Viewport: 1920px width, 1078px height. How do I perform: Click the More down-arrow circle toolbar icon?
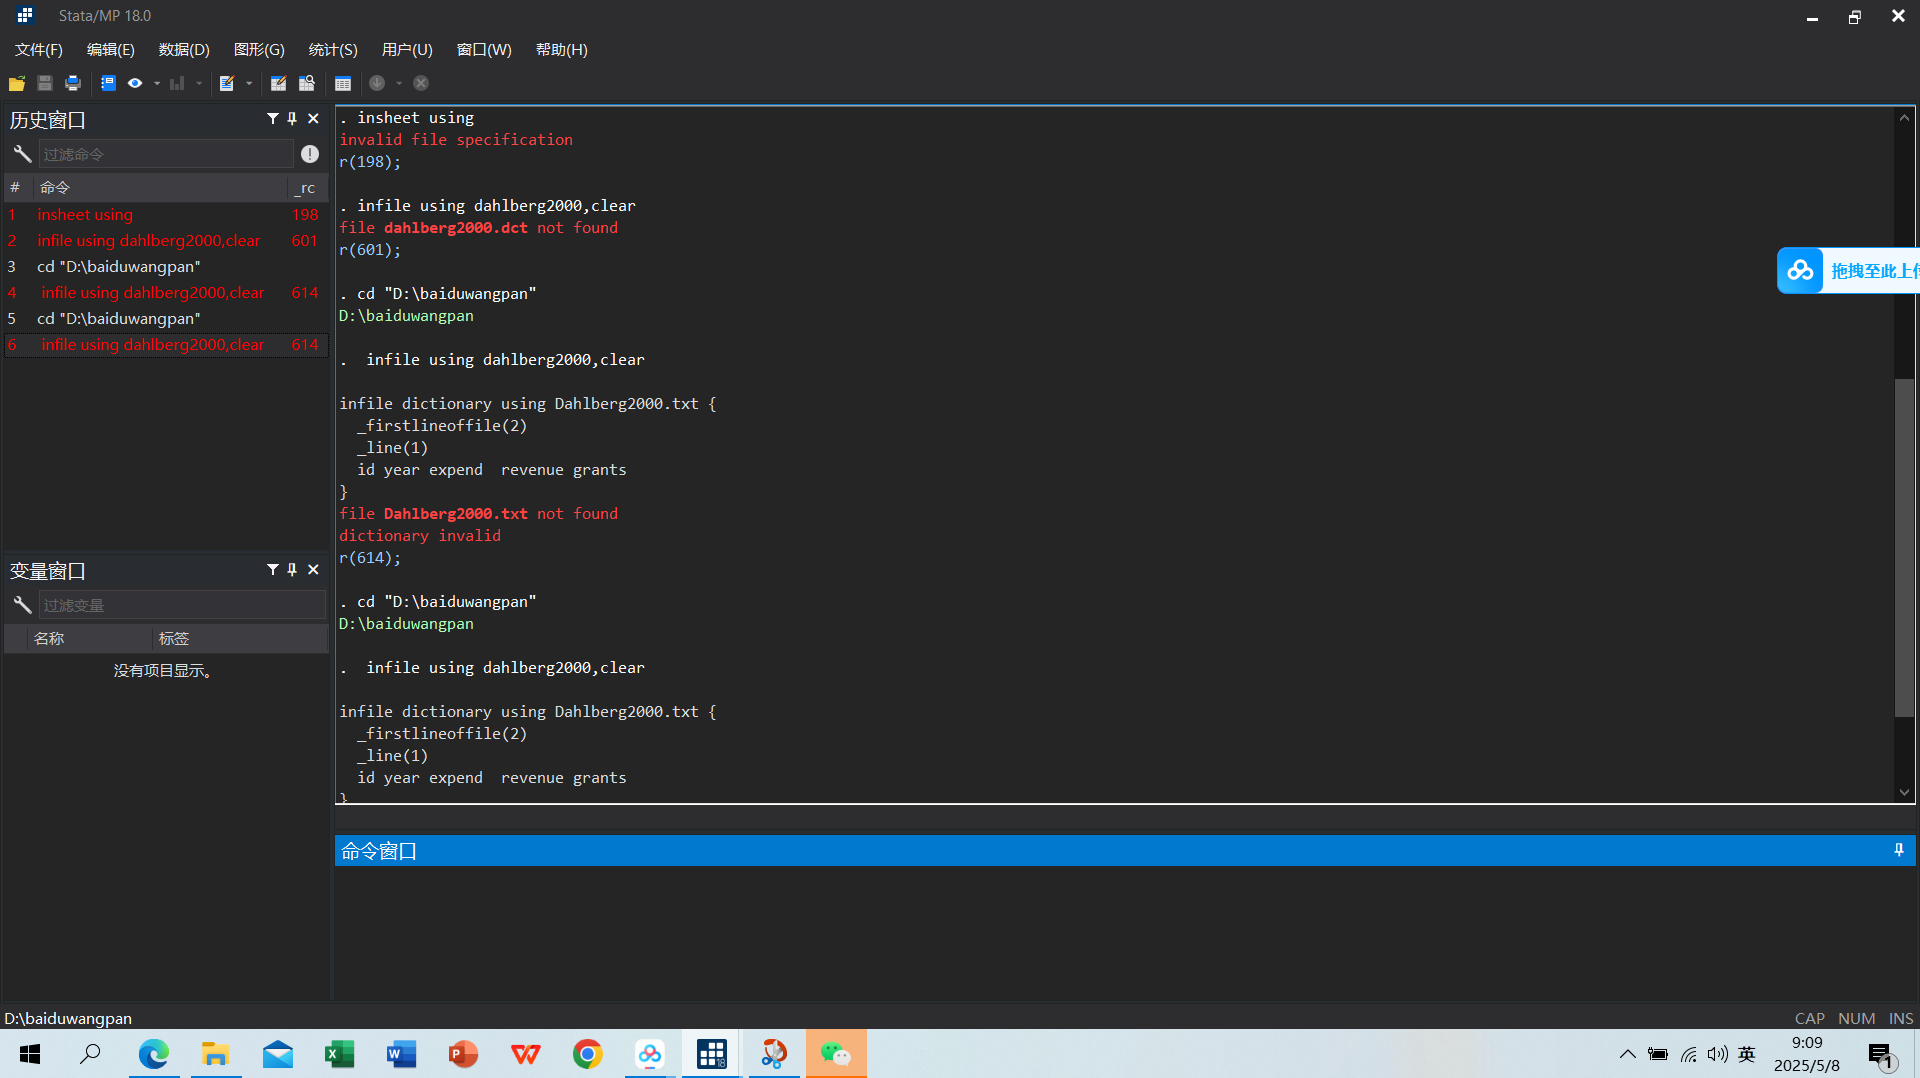tap(377, 83)
